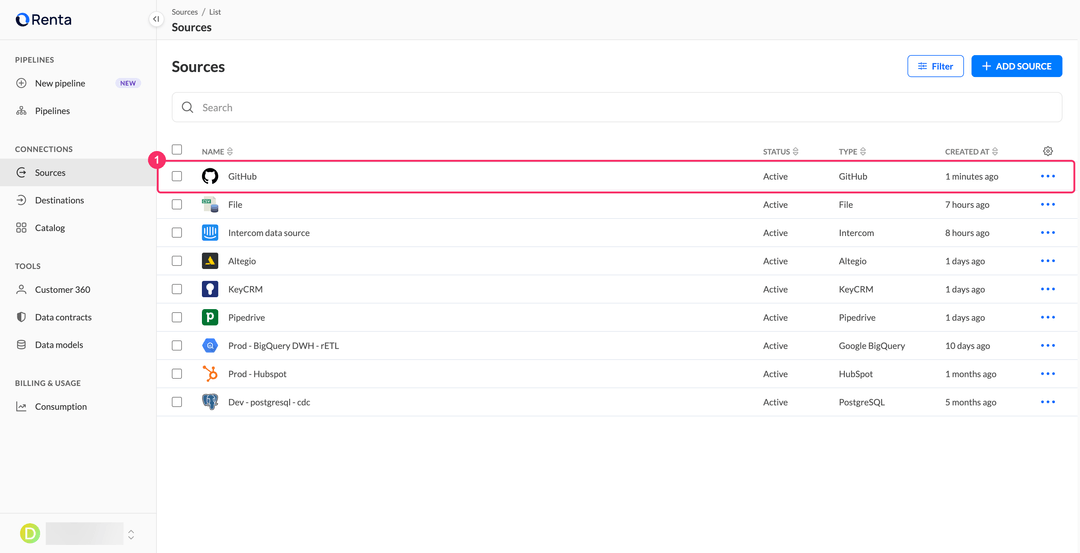Click the Filter button
Image resolution: width=1080 pixels, height=553 pixels.
(x=935, y=66)
